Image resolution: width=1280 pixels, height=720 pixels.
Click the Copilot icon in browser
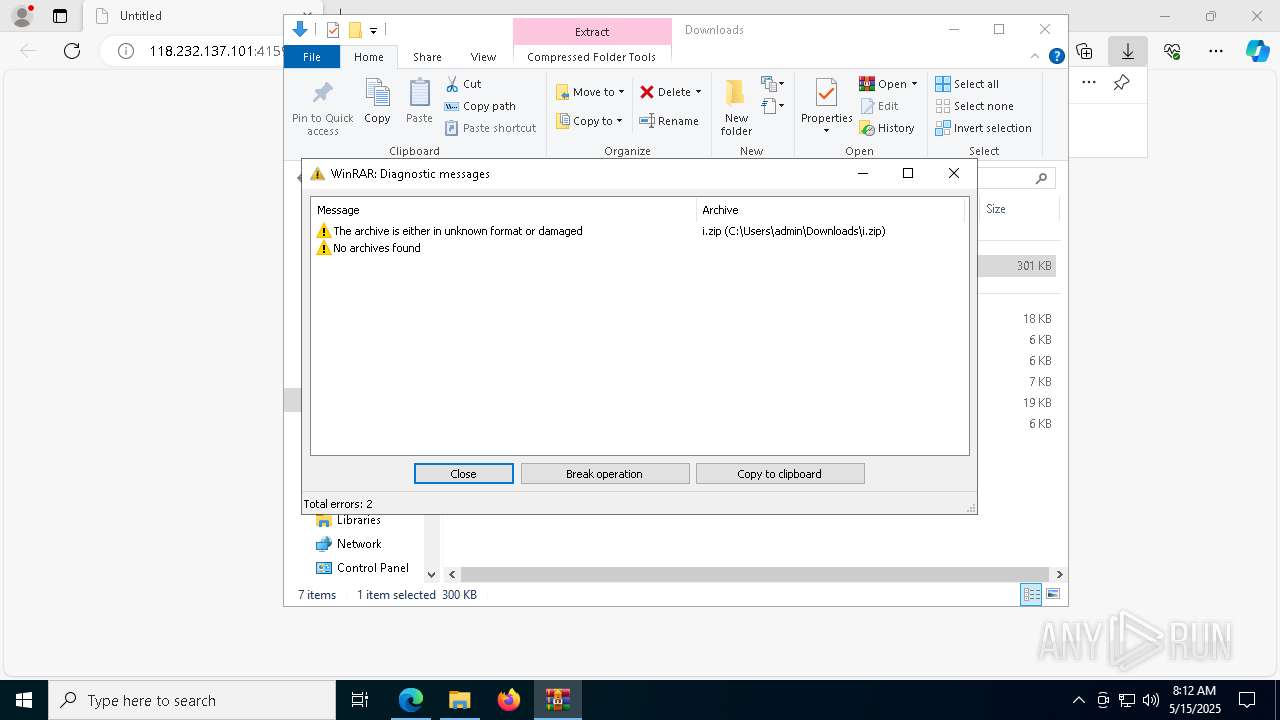coord(1257,51)
